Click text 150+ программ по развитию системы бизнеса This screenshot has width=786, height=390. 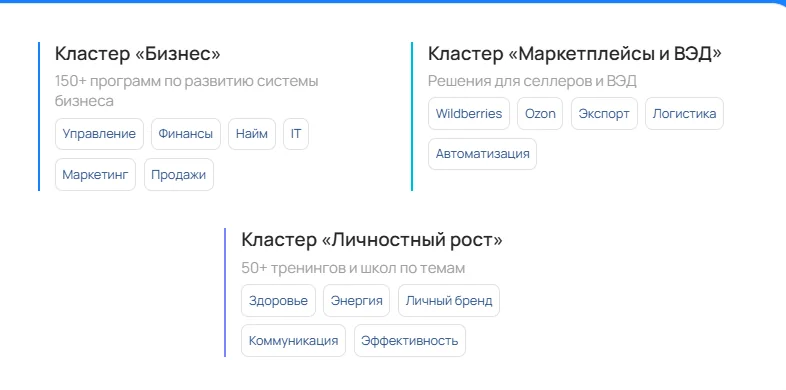186,91
